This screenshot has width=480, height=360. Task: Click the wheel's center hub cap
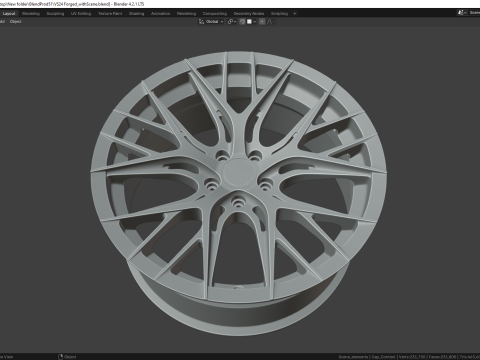coord(238,173)
